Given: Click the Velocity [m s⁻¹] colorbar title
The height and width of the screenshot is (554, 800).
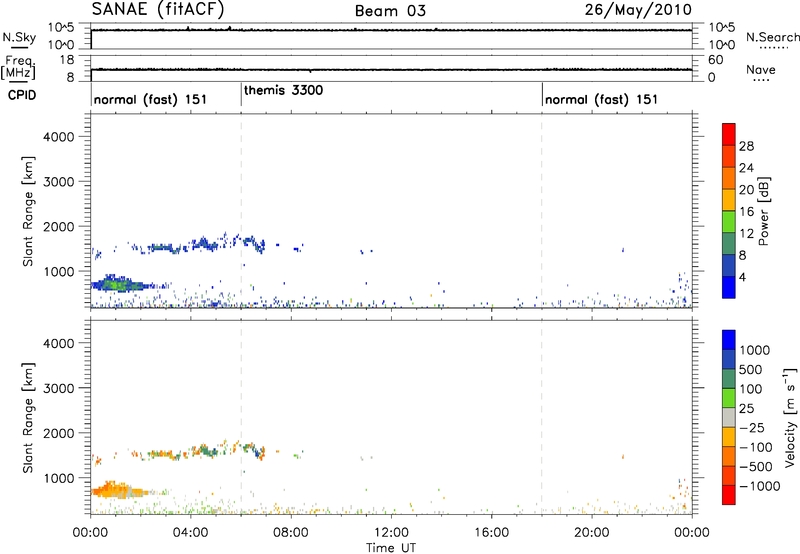Looking at the screenshot, I should [x=790, y=417].
